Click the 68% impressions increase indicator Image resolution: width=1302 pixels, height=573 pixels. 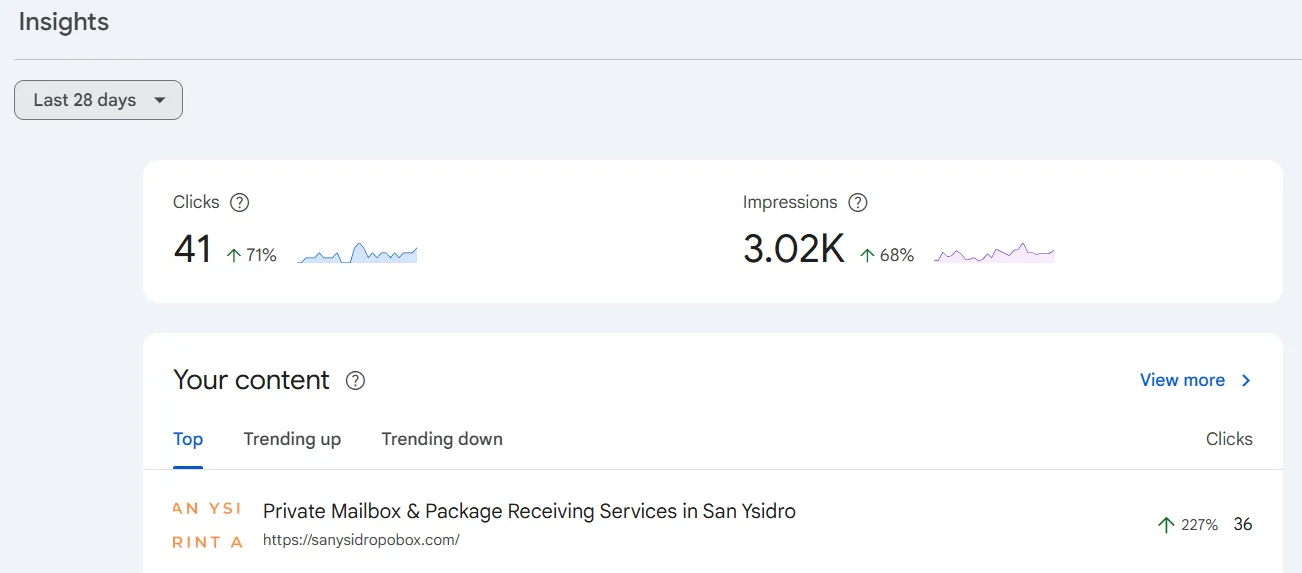pyautogui.click(x=887, y=255)
